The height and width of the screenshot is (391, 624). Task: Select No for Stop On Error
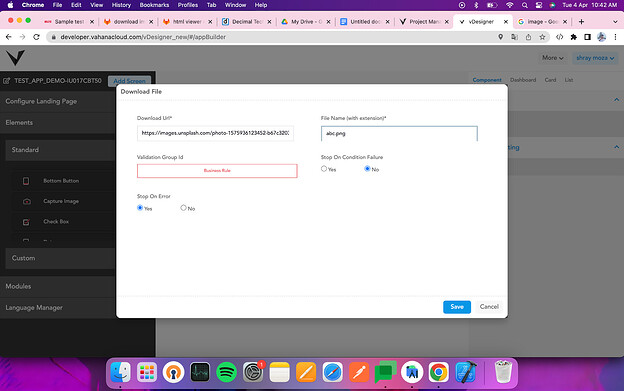tap(183, 208)
